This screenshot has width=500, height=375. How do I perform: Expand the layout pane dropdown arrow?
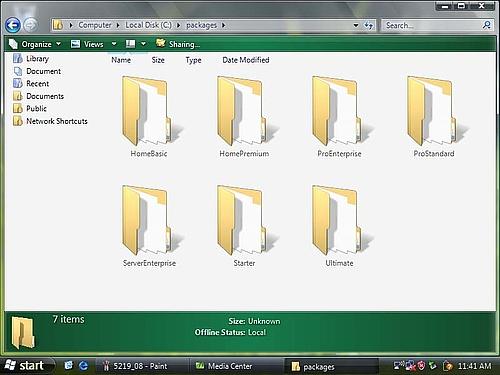143,44
